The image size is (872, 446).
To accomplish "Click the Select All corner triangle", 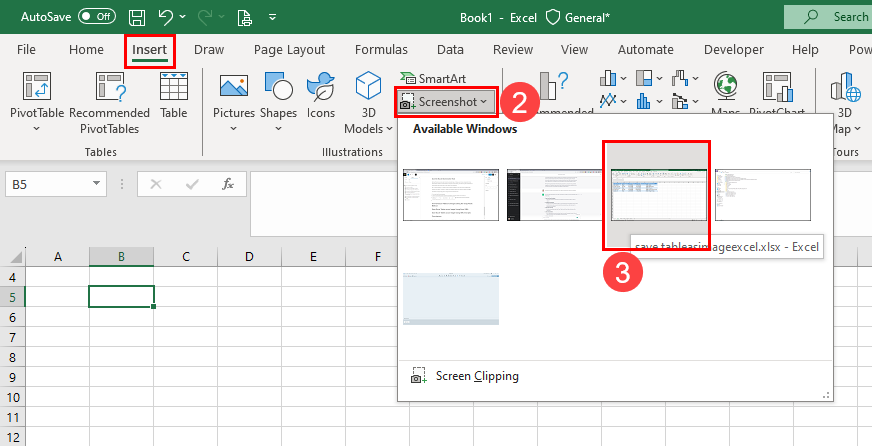I will coord(14,256).
